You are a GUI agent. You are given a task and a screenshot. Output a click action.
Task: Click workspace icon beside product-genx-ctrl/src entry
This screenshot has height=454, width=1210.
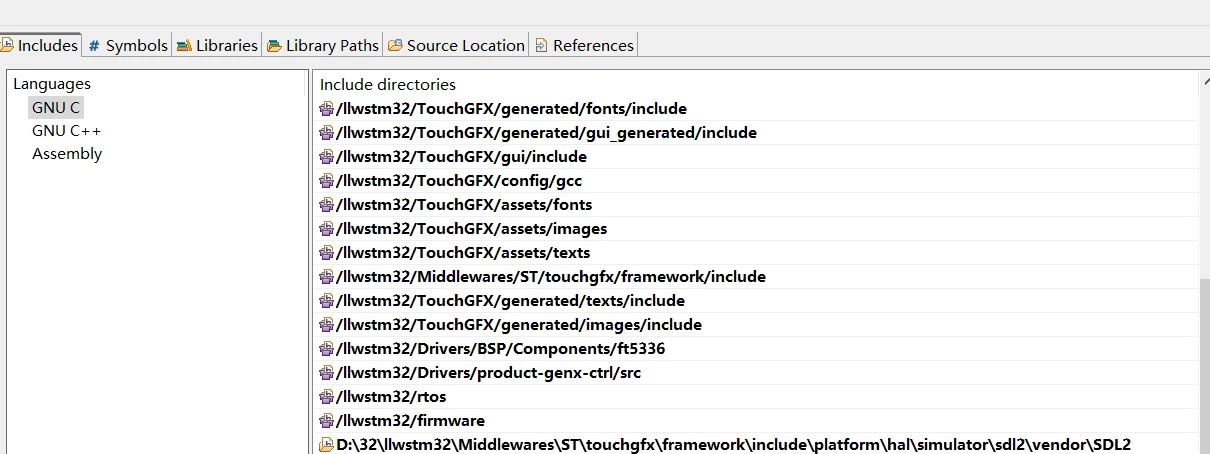(x=326, y=372)
